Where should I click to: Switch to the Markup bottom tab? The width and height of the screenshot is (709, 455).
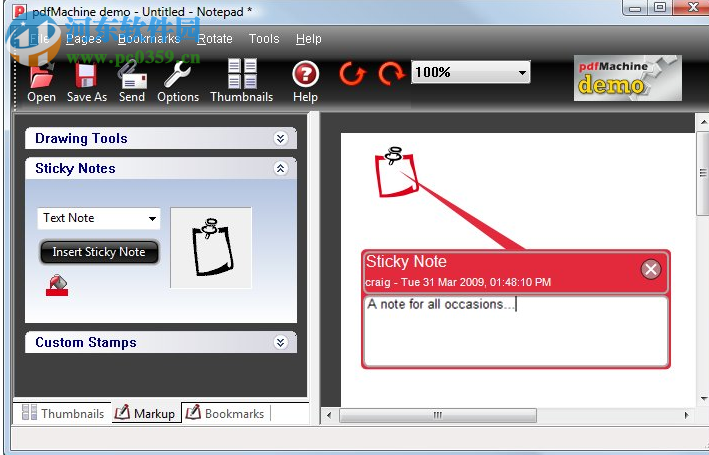(146, 413)
